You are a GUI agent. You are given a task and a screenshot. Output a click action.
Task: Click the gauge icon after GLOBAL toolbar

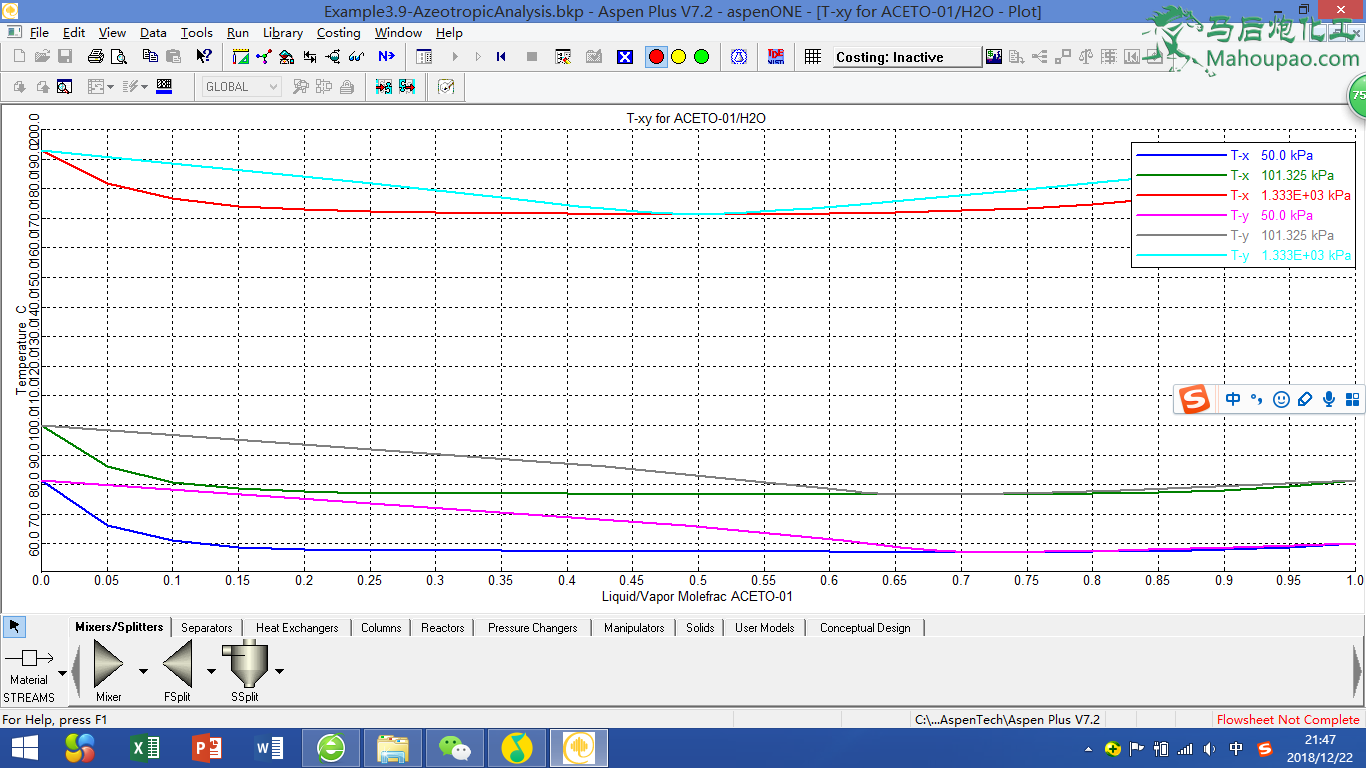pyautogui.click(x=446, y=87)
